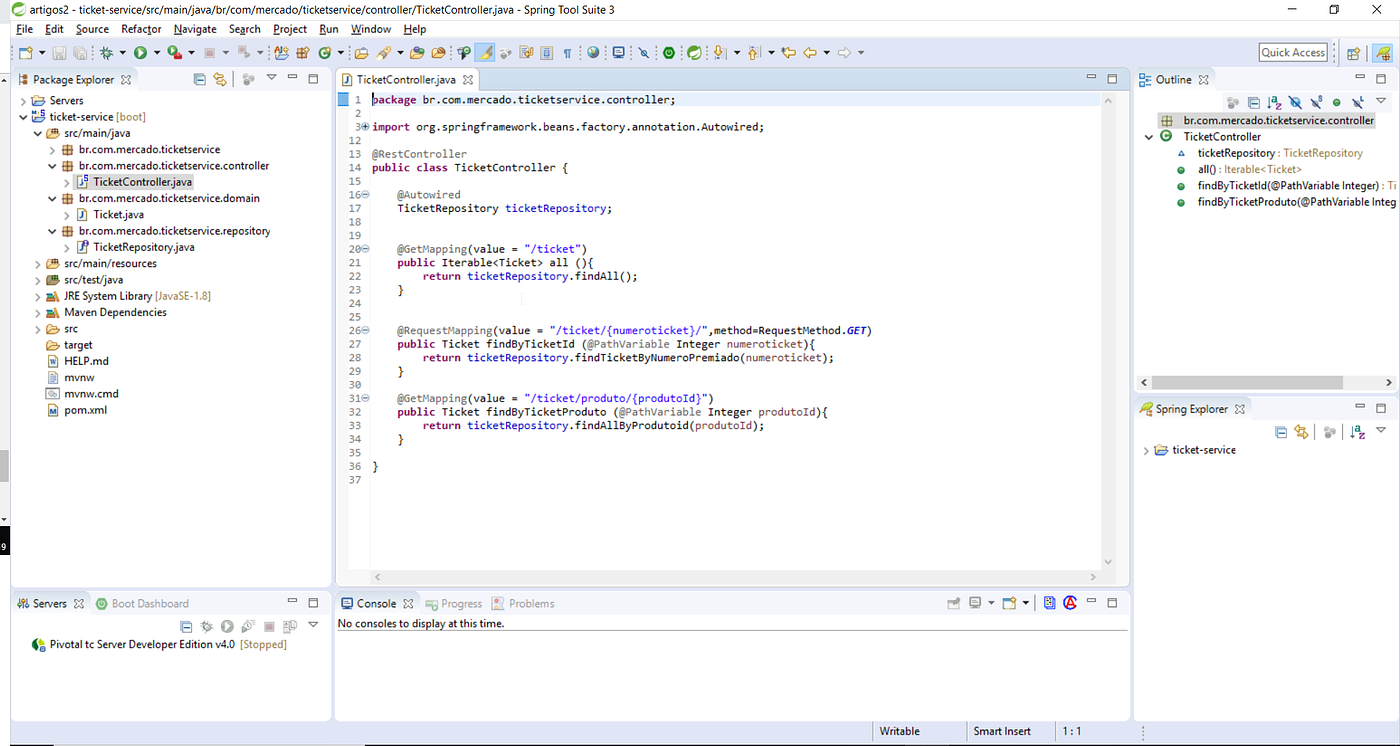
Task: Hide fields in the Outline view
Action: [1295, 102]
